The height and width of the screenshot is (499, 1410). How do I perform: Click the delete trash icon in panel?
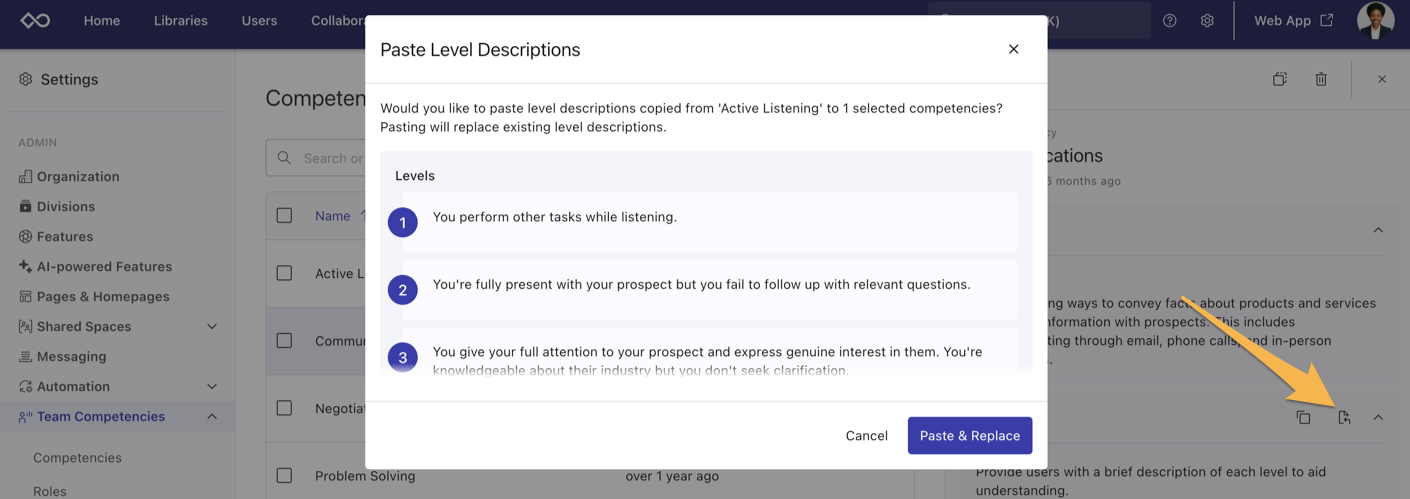coord(1321,79)
